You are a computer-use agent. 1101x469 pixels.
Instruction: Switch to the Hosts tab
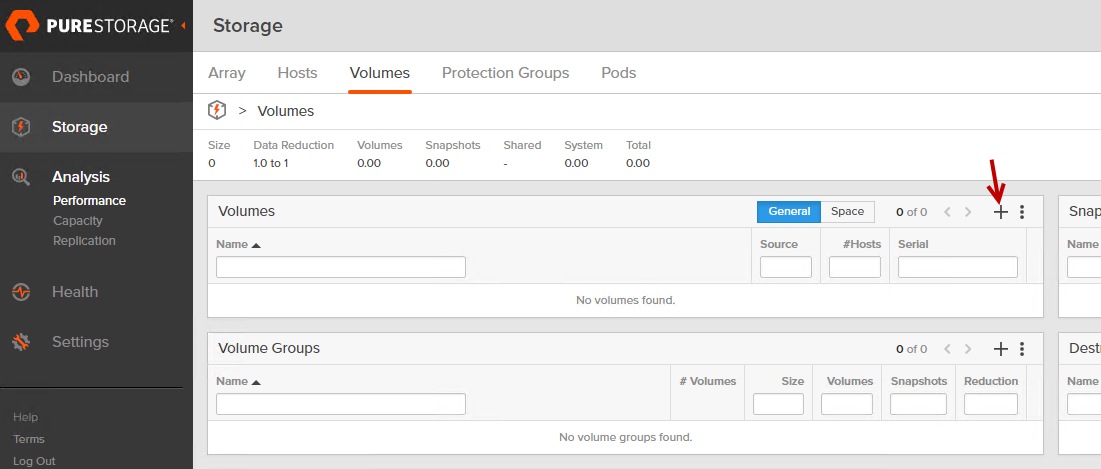coord(298,73)
